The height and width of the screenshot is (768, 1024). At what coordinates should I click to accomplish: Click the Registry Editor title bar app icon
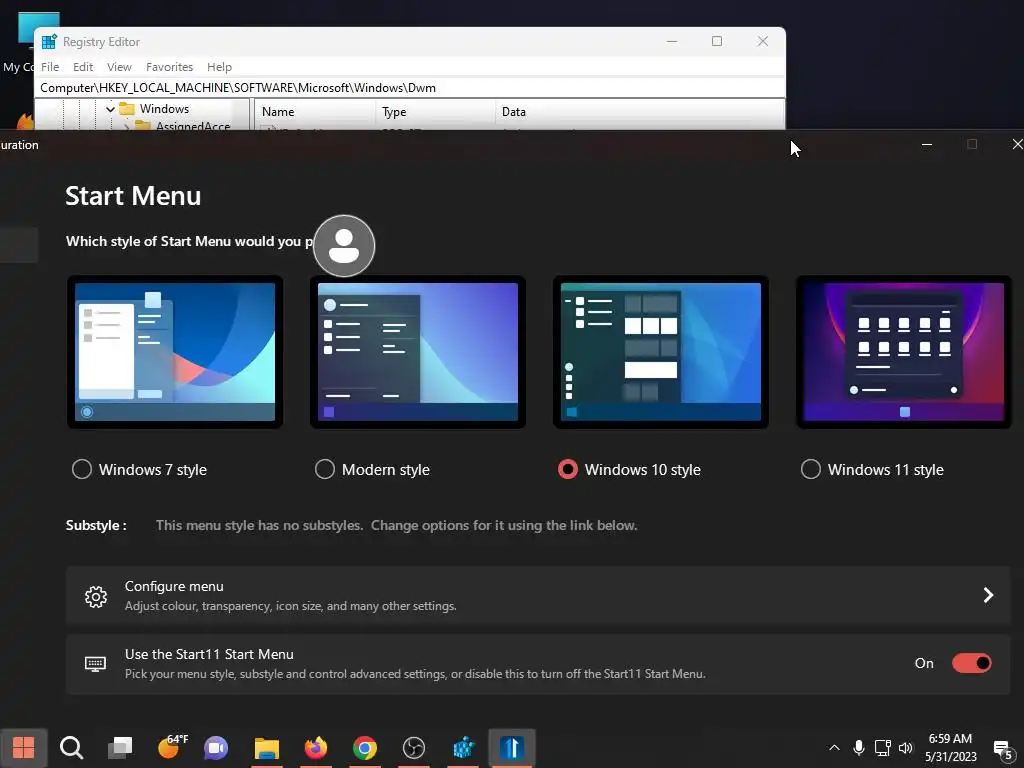click(49, 42)
